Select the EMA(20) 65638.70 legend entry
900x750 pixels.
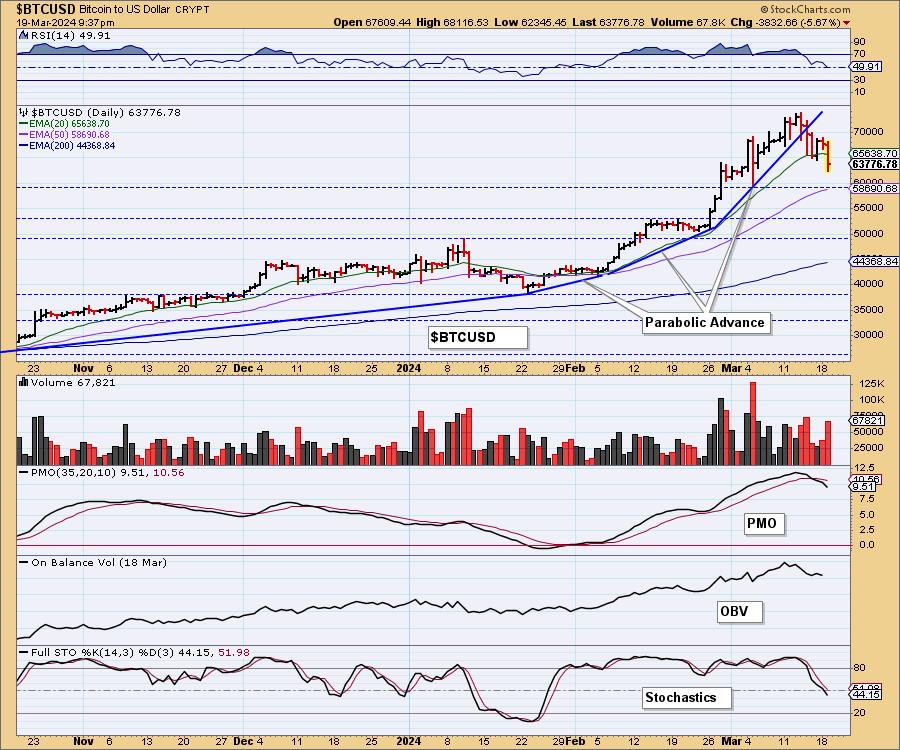click(x=64, y=123)
